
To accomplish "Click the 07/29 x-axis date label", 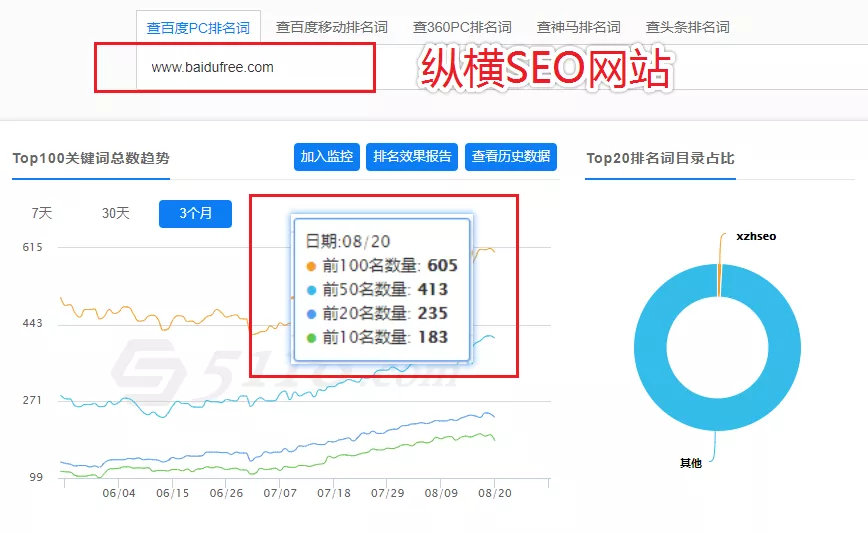I will 388,493.
